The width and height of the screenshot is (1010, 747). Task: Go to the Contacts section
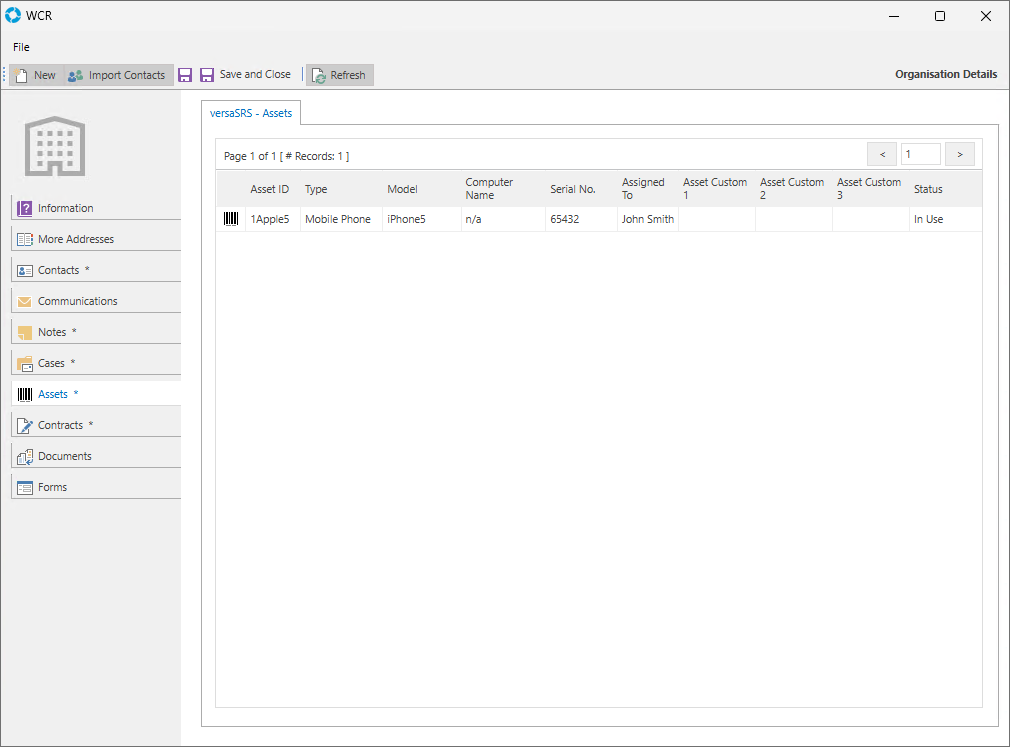click(59, 270)
